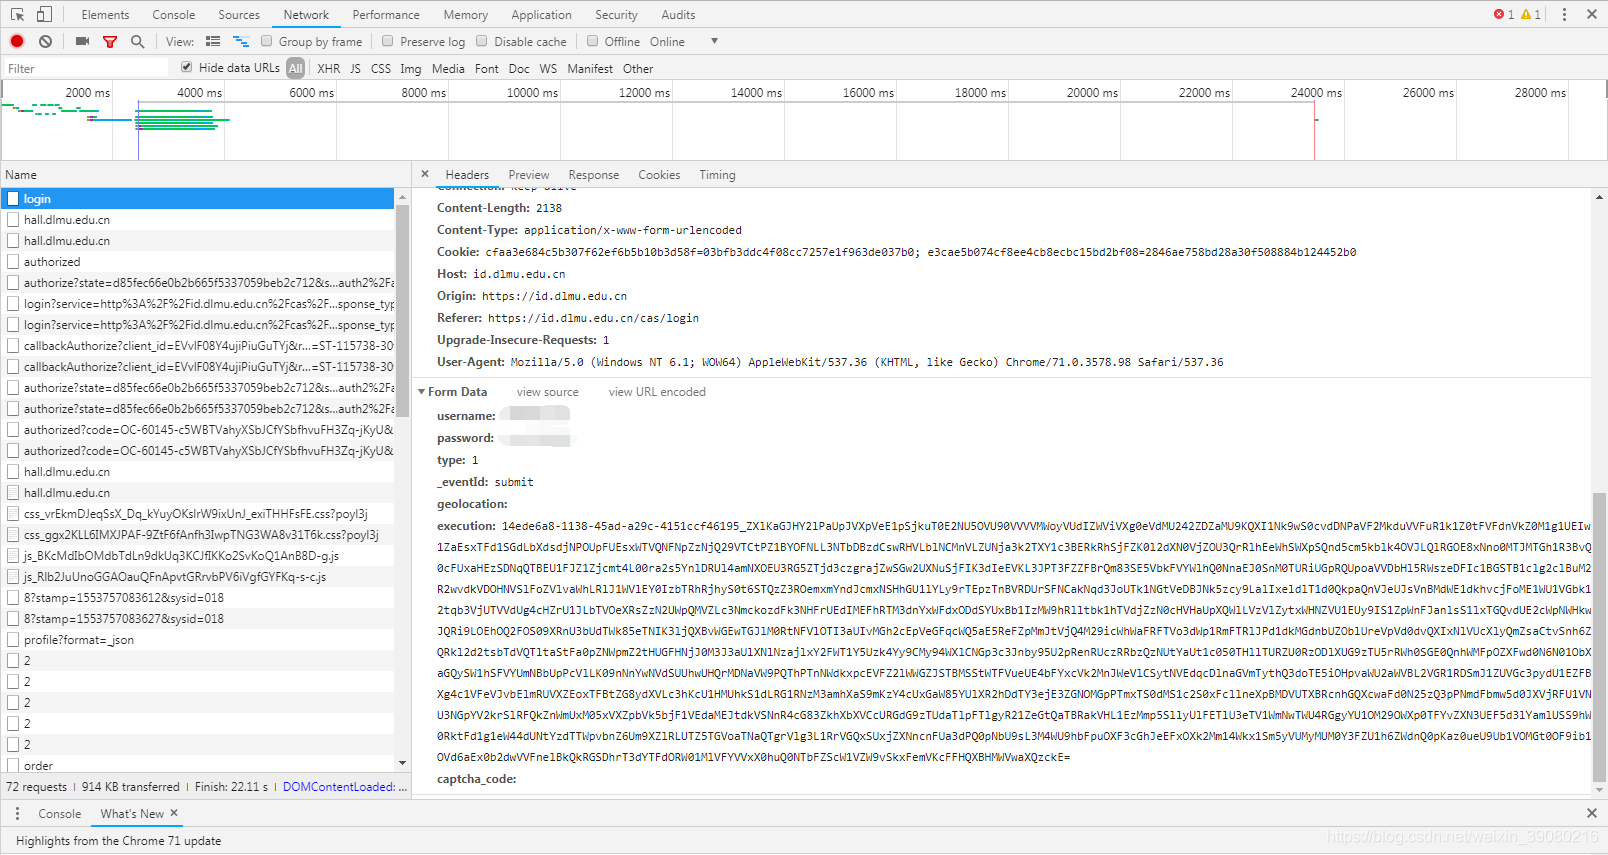This screenshot has width=1608, height=855.
Task: Toggle the red filter funnel icon
Action: [x=110, y=41]
